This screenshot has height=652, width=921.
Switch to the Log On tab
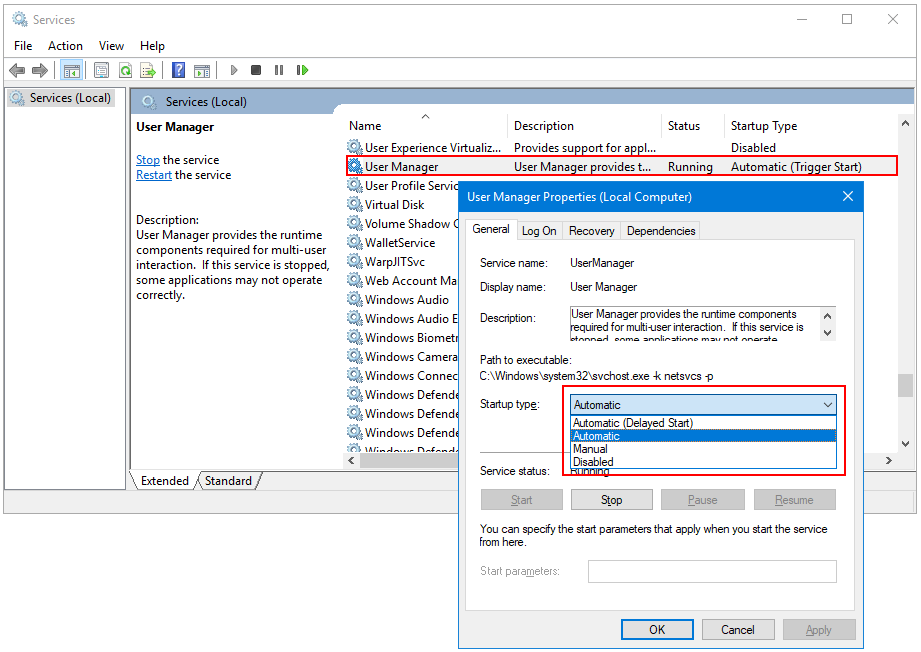pos(539,231)
